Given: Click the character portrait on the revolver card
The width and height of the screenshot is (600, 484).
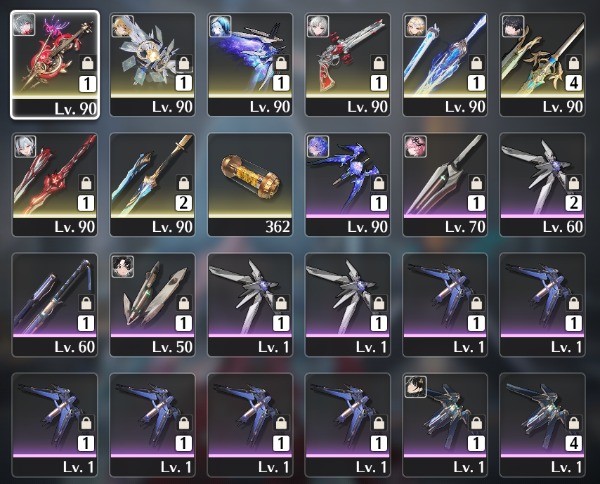Looking at the screenshot, I should pyautogui.click(x=318, y=26).
